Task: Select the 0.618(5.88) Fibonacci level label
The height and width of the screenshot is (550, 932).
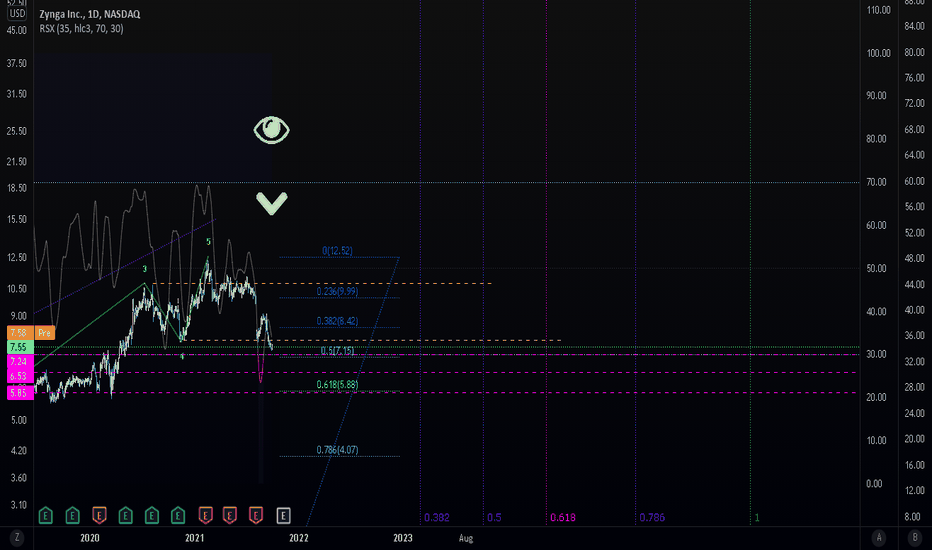Action: [x=337, y=385]
